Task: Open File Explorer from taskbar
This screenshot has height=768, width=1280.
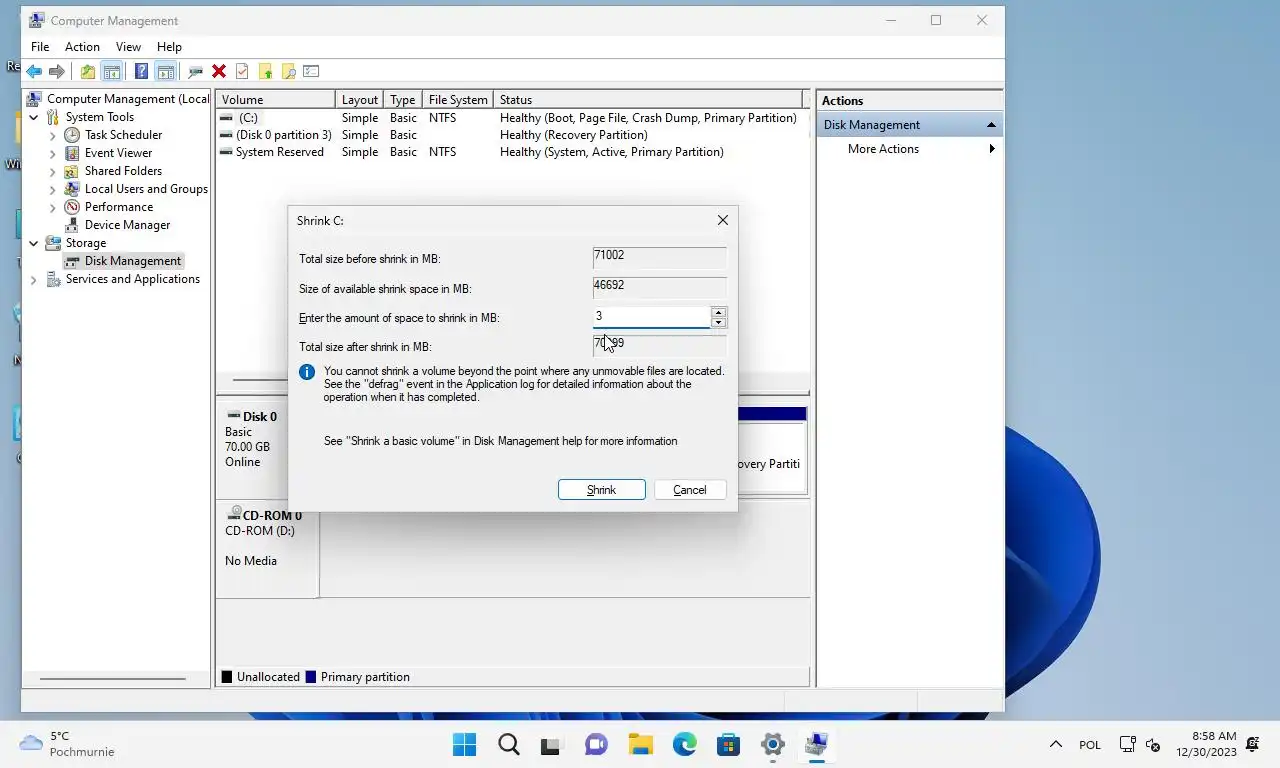Action: [640, 744]
